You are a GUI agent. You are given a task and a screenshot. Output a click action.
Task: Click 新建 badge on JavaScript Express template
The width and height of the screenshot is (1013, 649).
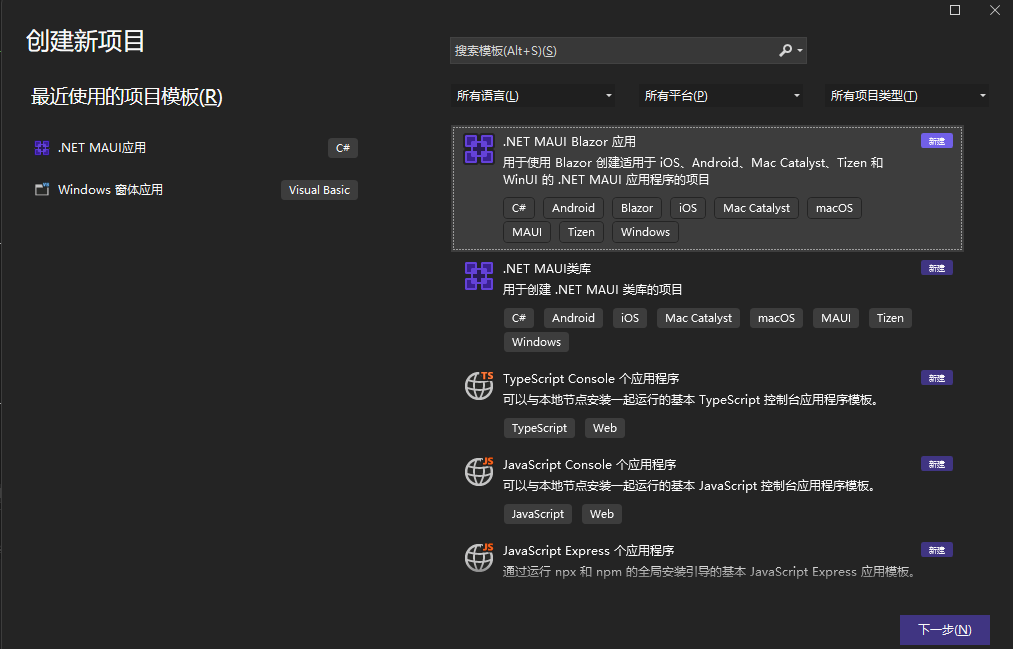[x=937, y=550]
